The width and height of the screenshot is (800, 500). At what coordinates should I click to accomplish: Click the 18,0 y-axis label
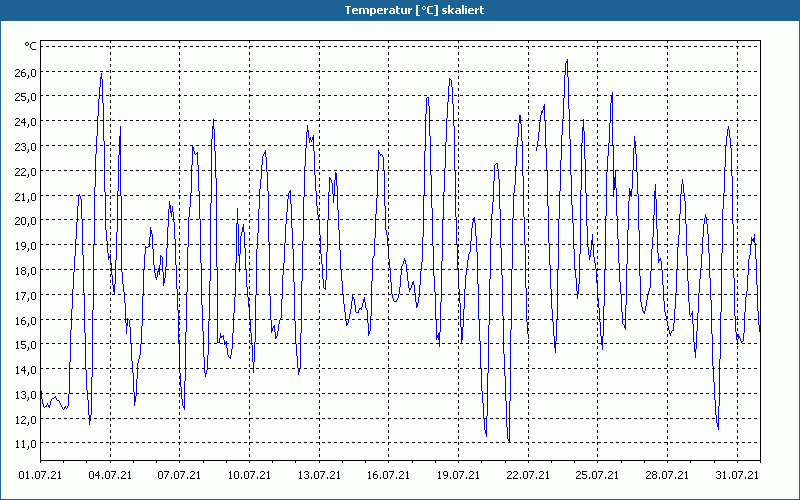(26, 270)
